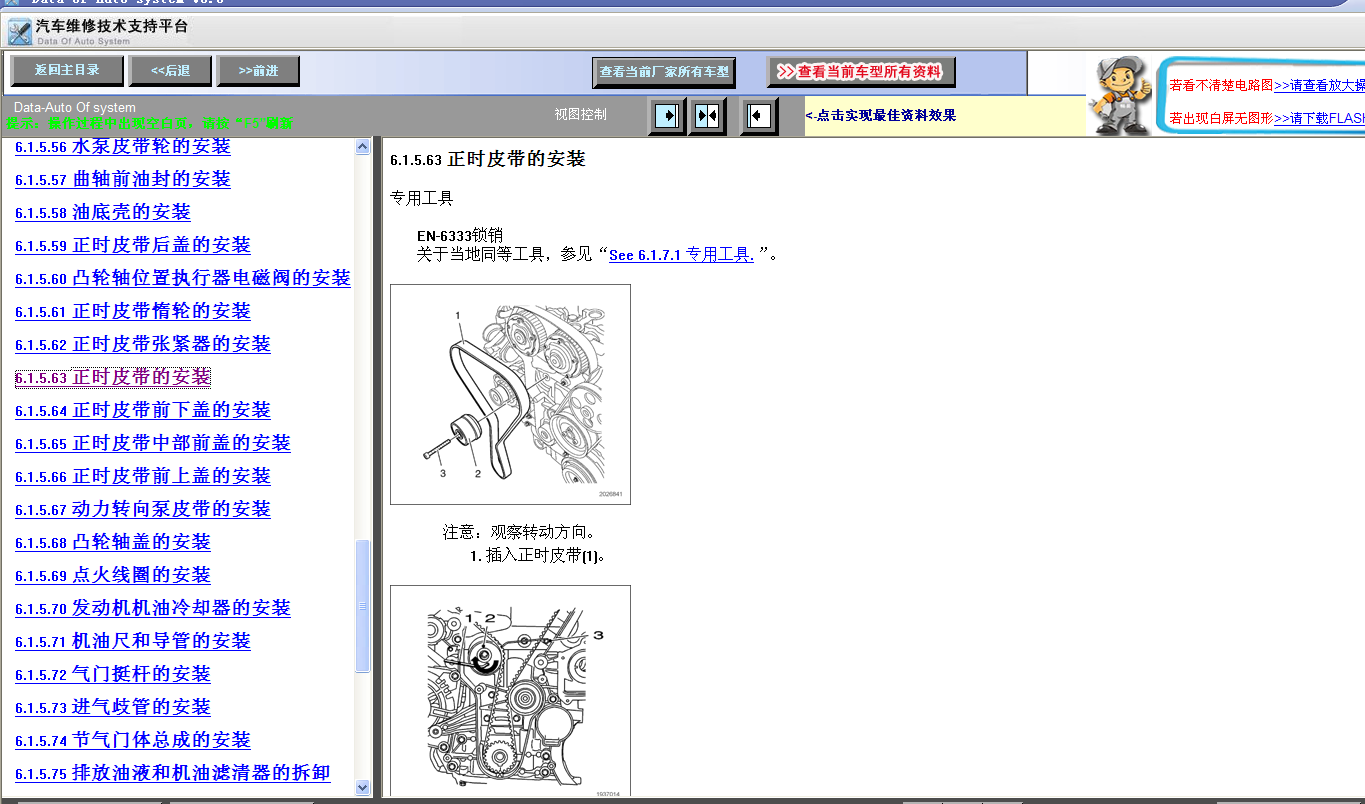Open 6.1.5.62 正时皮带张紧器的安装

(143, 344)
